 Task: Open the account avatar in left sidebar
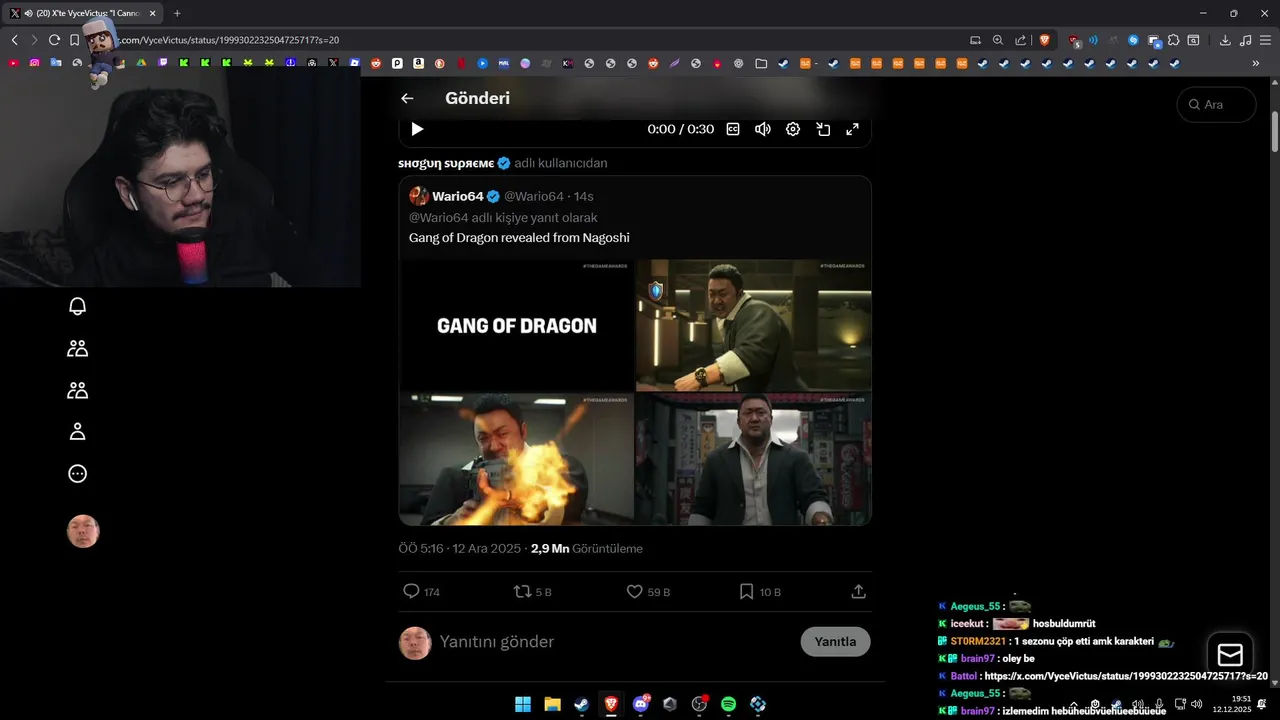tap(83, 531)
